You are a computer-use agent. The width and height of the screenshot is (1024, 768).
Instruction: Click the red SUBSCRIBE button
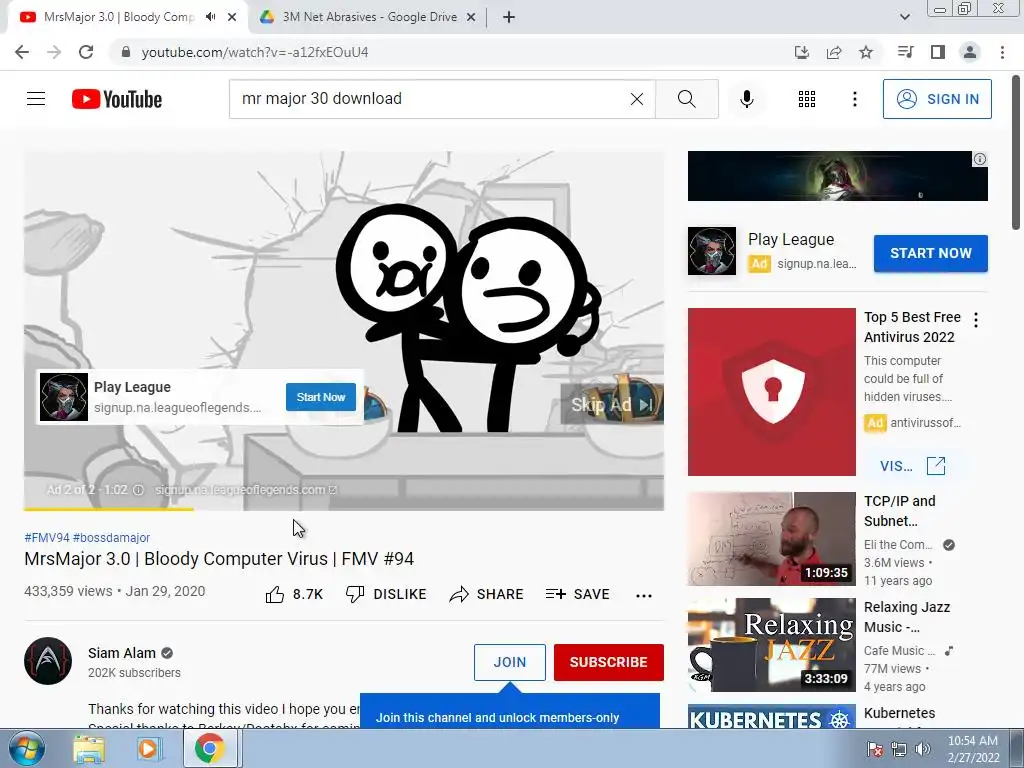pyautogui.click(x=609, y=662)
